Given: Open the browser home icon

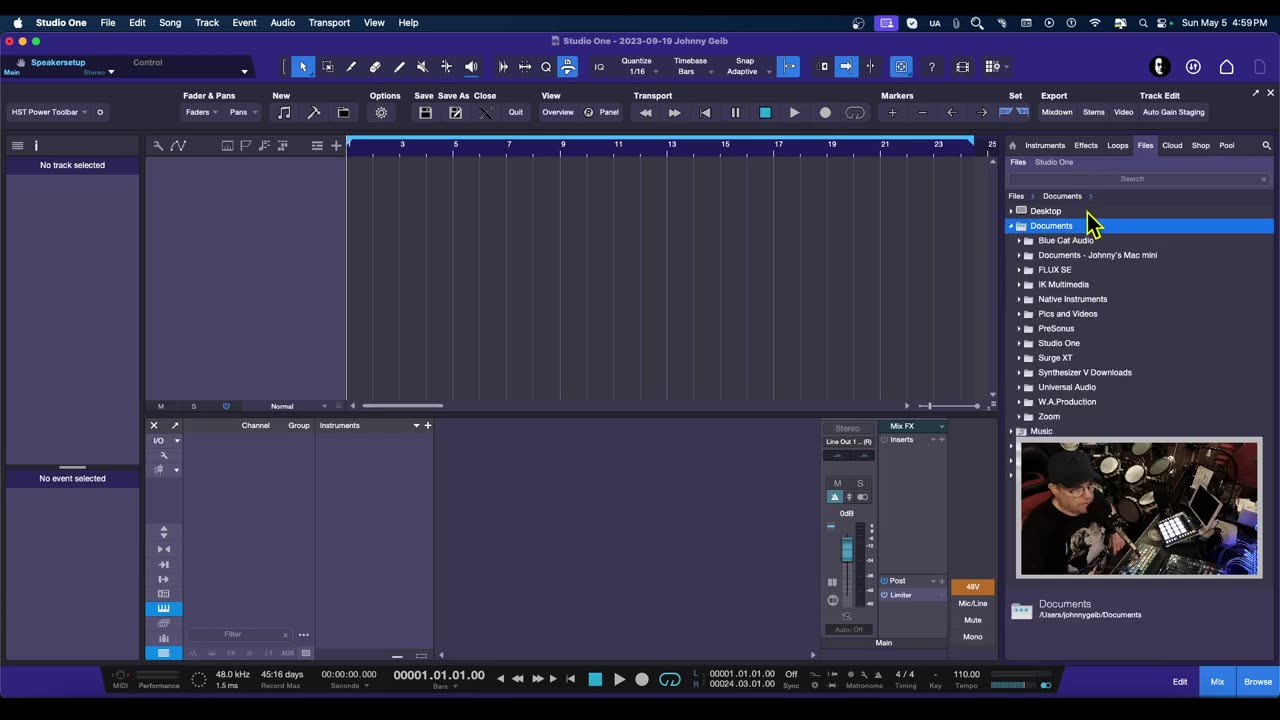Looking at the screenshot, I should [x=1012, y=146].
